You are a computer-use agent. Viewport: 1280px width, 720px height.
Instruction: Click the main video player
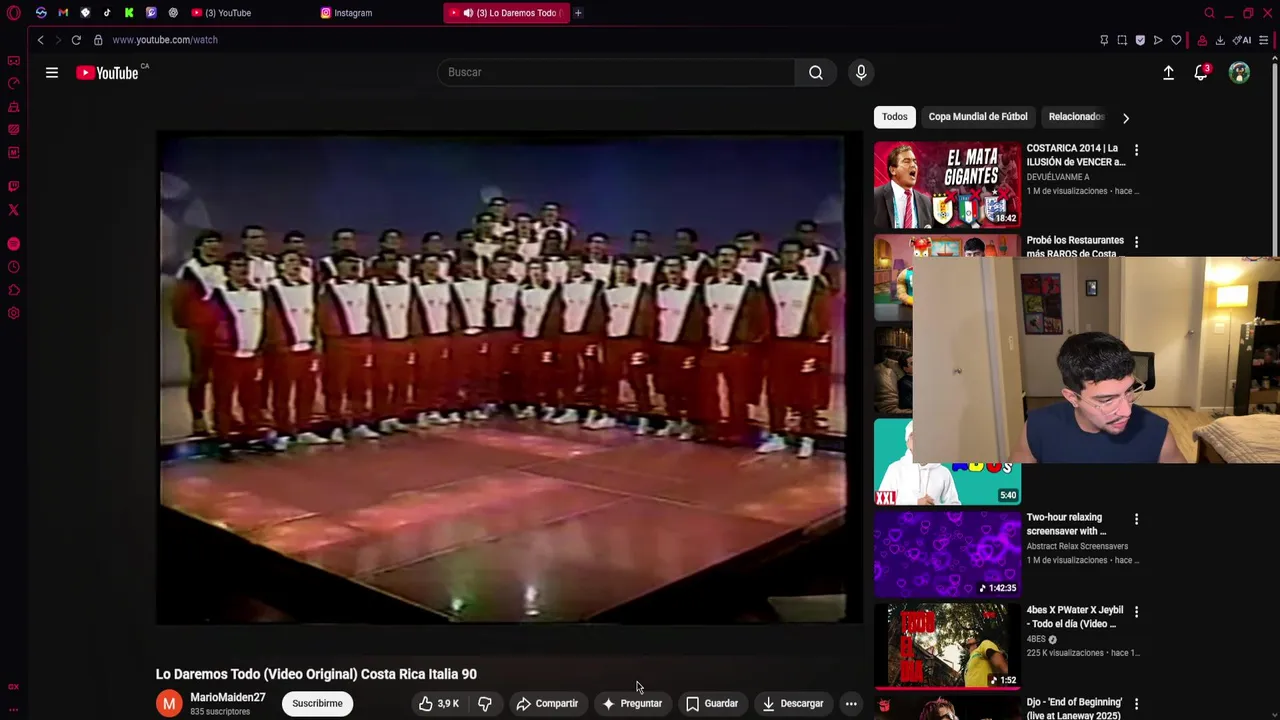509,378
